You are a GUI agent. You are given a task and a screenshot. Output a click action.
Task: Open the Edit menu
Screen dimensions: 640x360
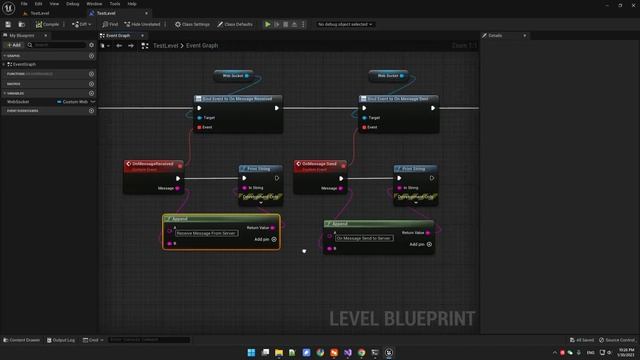click(38, 4)
